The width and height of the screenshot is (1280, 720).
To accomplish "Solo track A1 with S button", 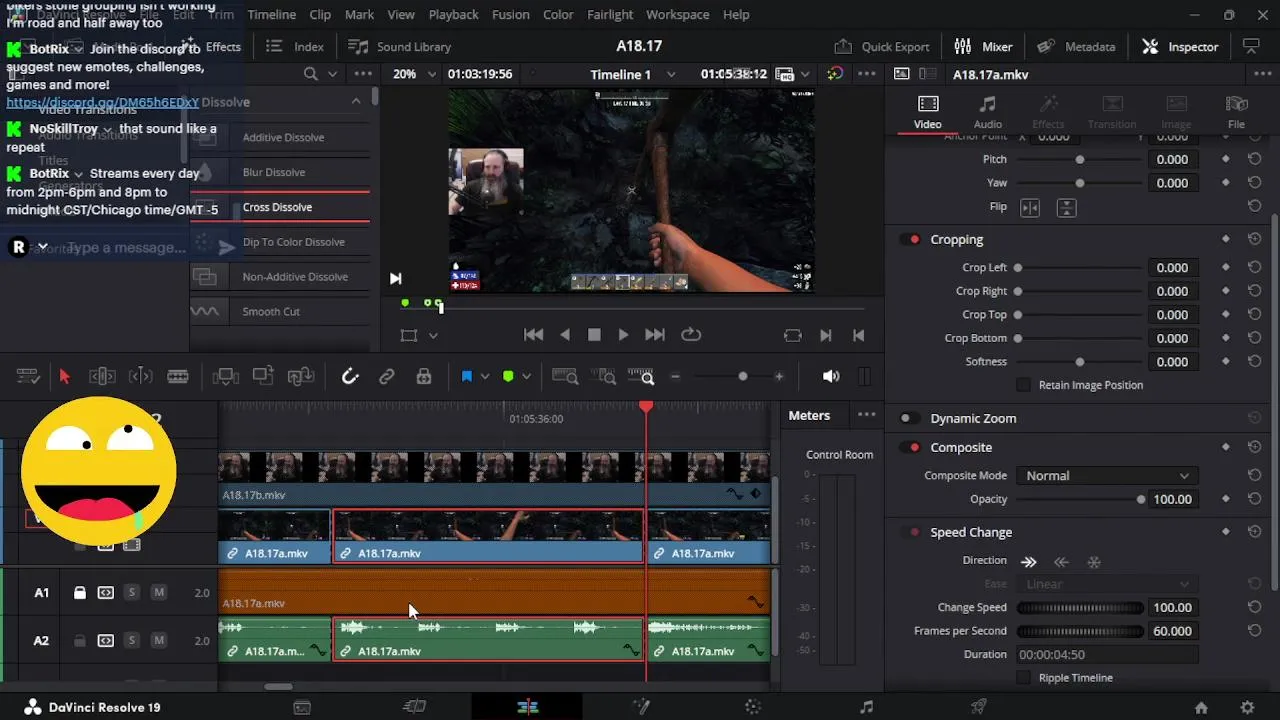I will click(x=132, y=593).
